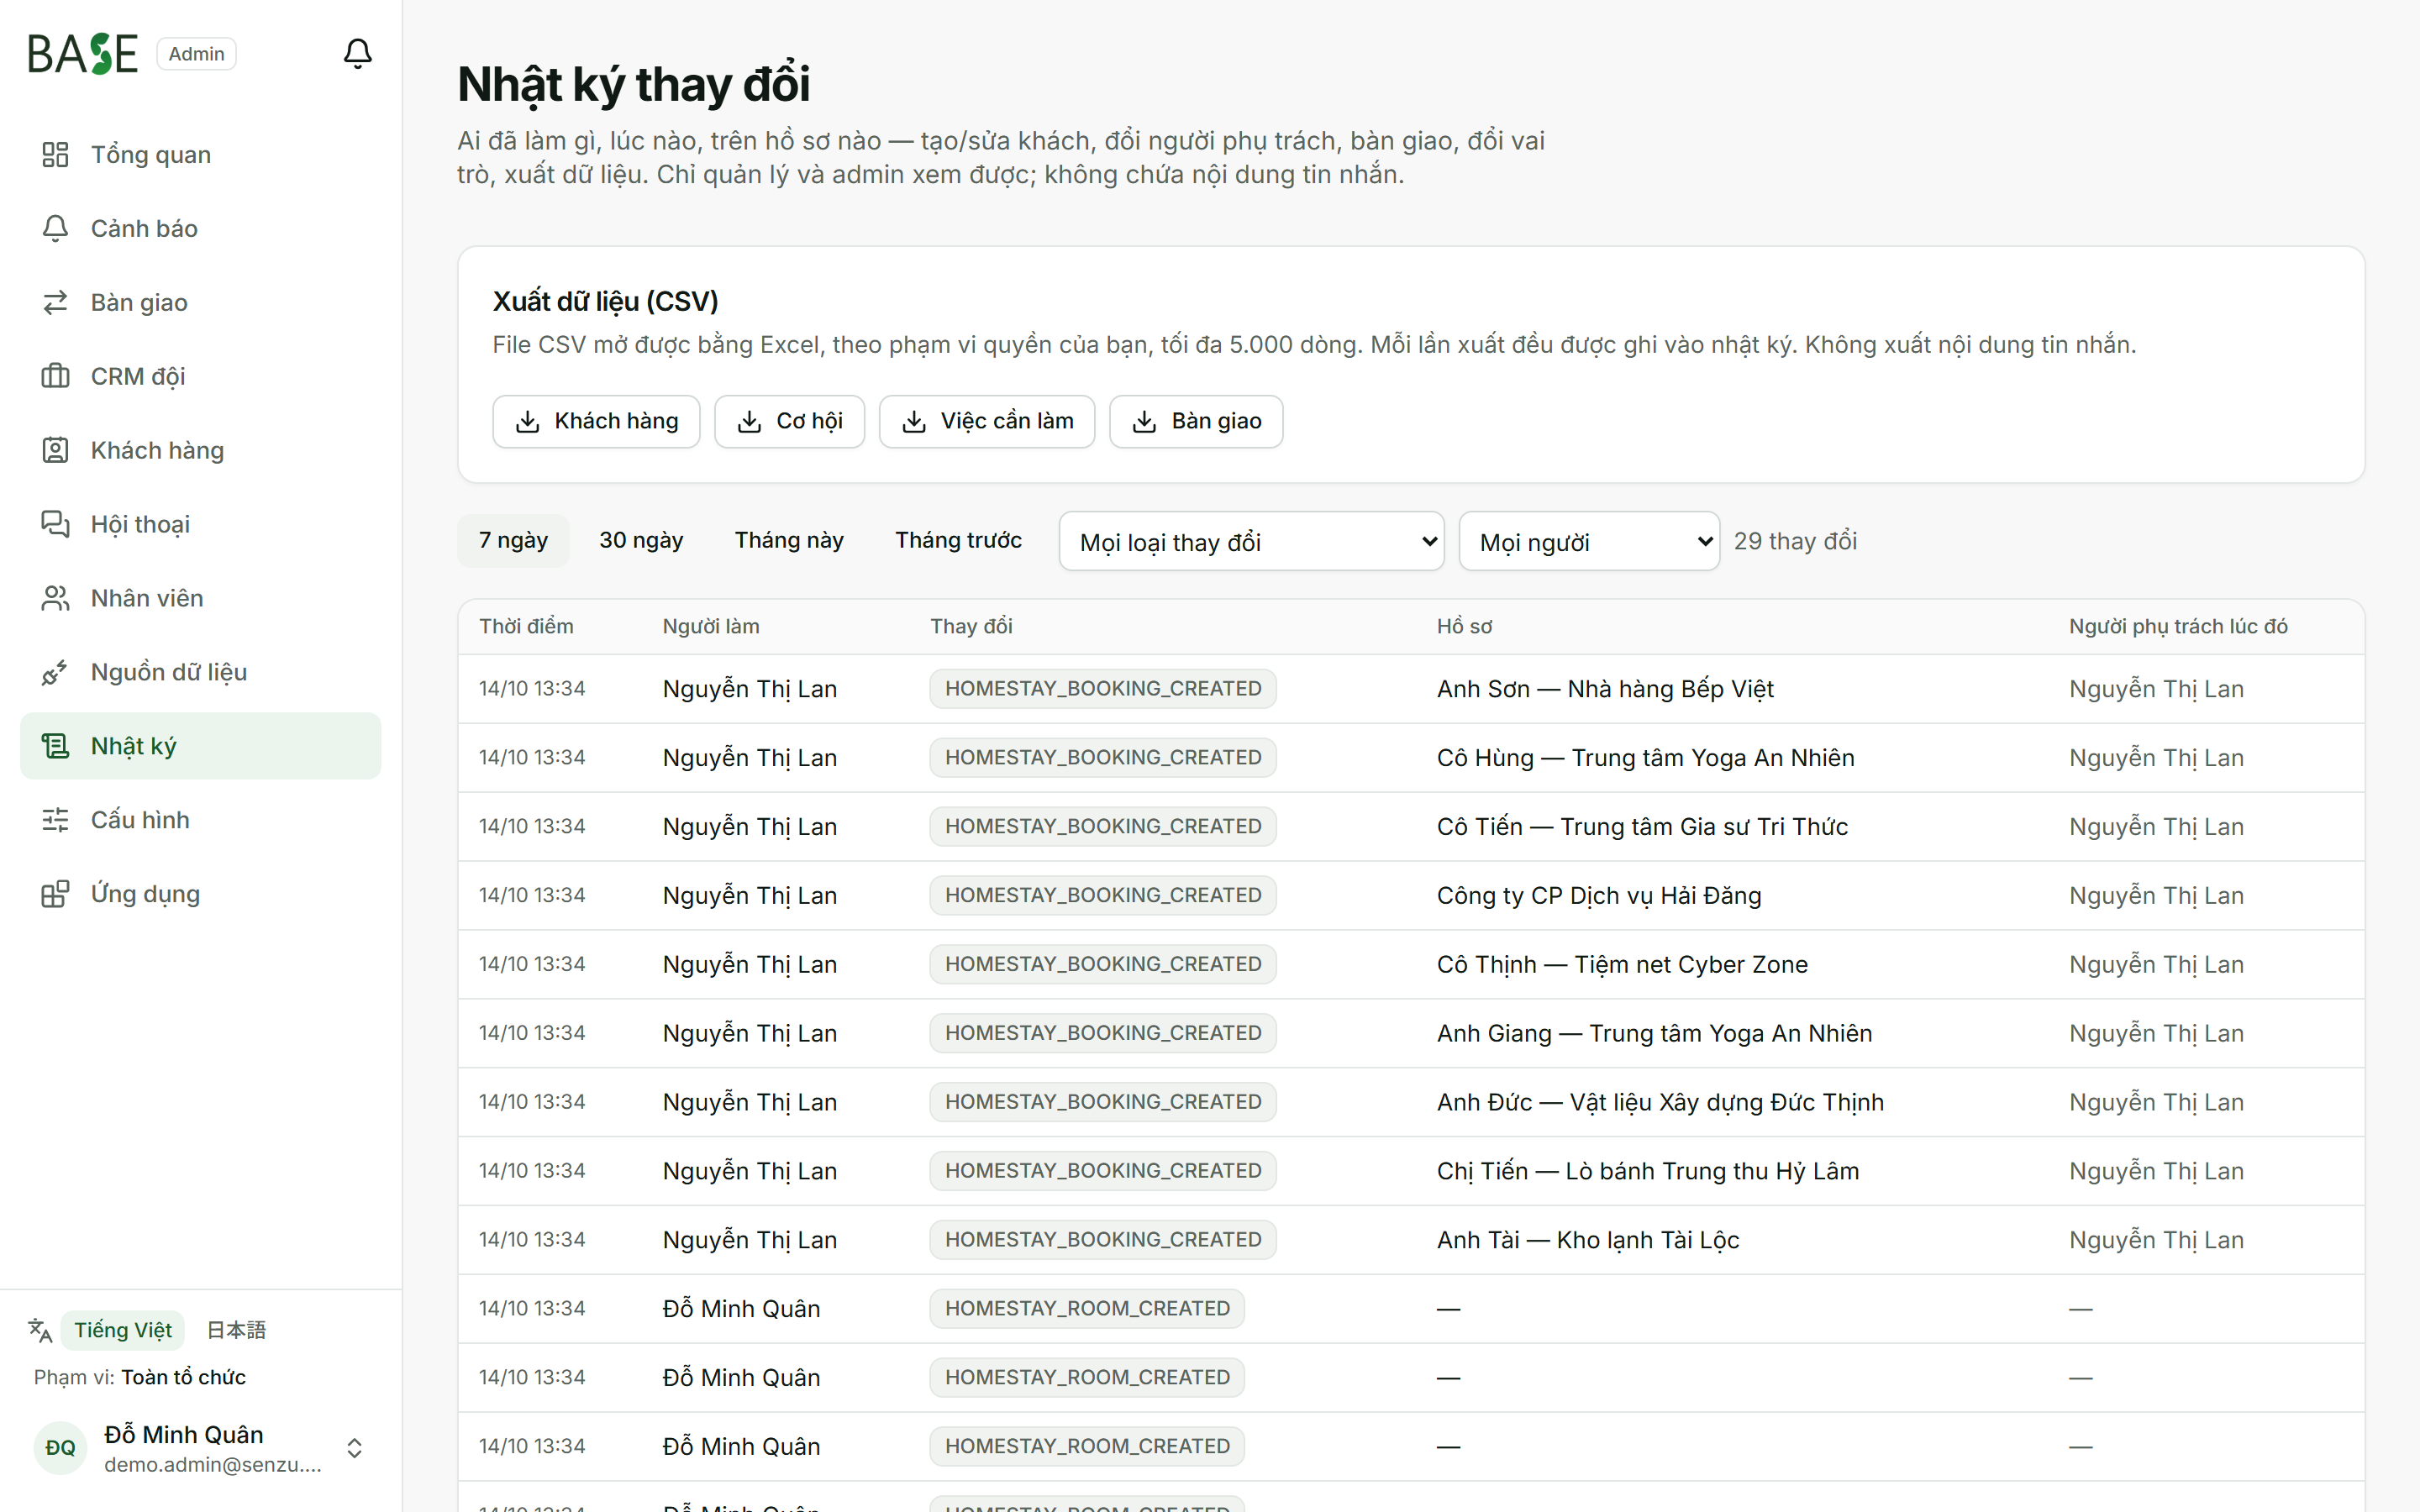Click the Khách hàng contact icon

pos(55,450)
